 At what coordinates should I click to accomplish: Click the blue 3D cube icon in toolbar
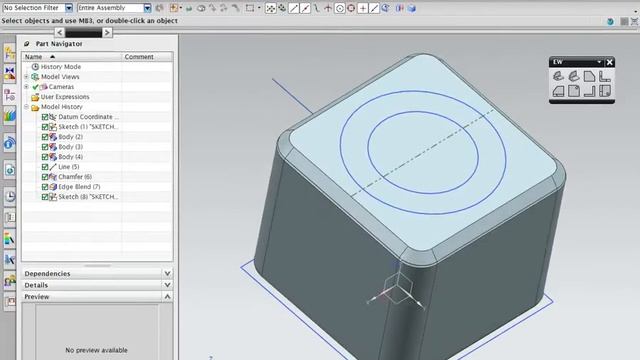pos(411,8)
